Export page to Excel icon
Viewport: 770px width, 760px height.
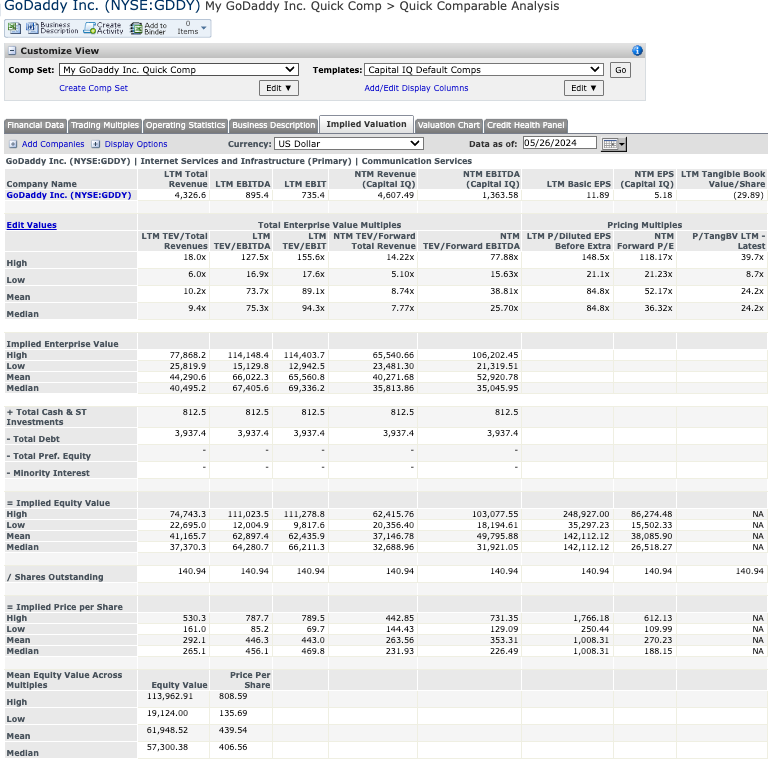(x=14, y=28)
